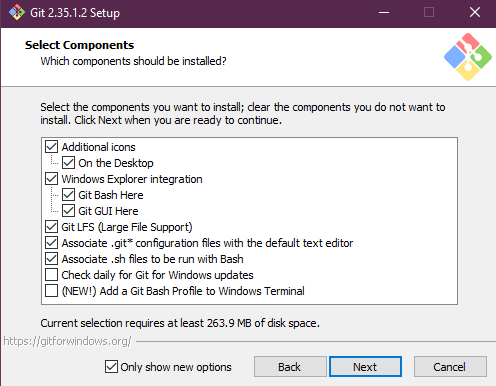Click the Git logo icon in title bar
496x386 pixels.
click(x=17, y=13)
